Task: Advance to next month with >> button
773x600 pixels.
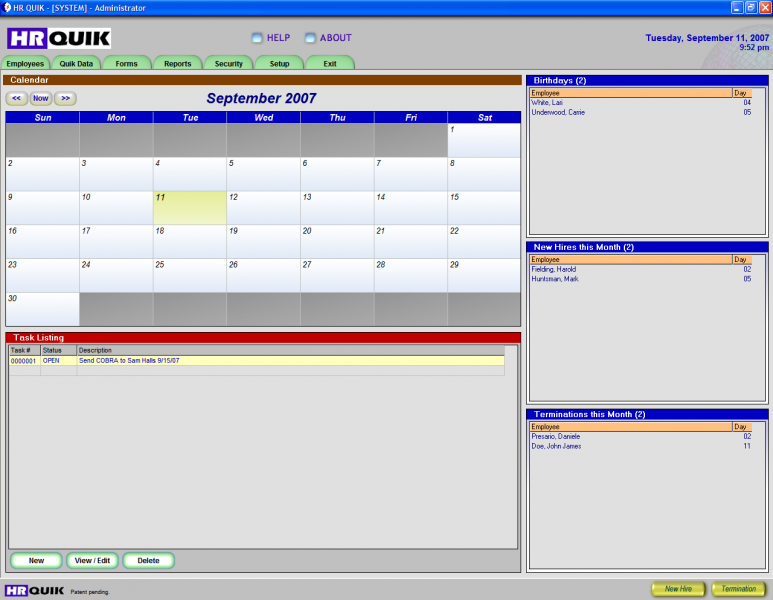Action: click(x=65, y=98)
